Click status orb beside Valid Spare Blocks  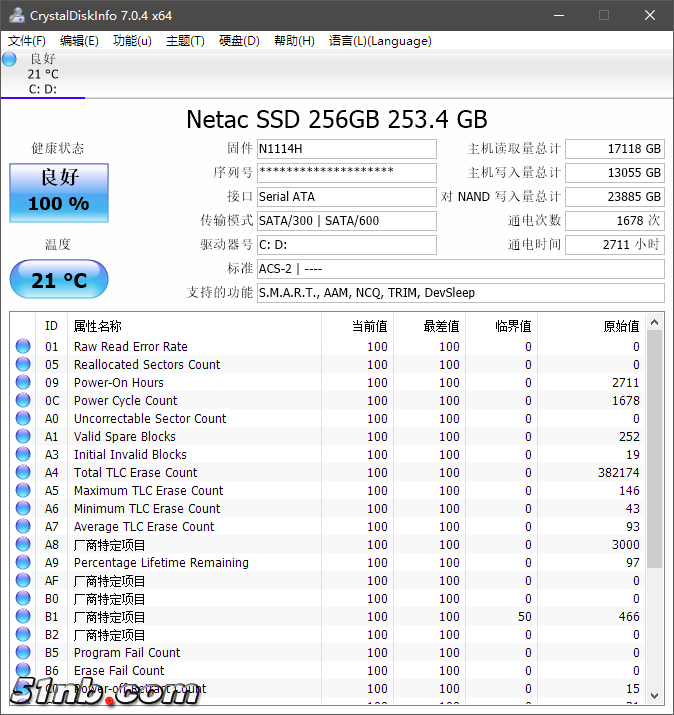(x=23, y=437)
